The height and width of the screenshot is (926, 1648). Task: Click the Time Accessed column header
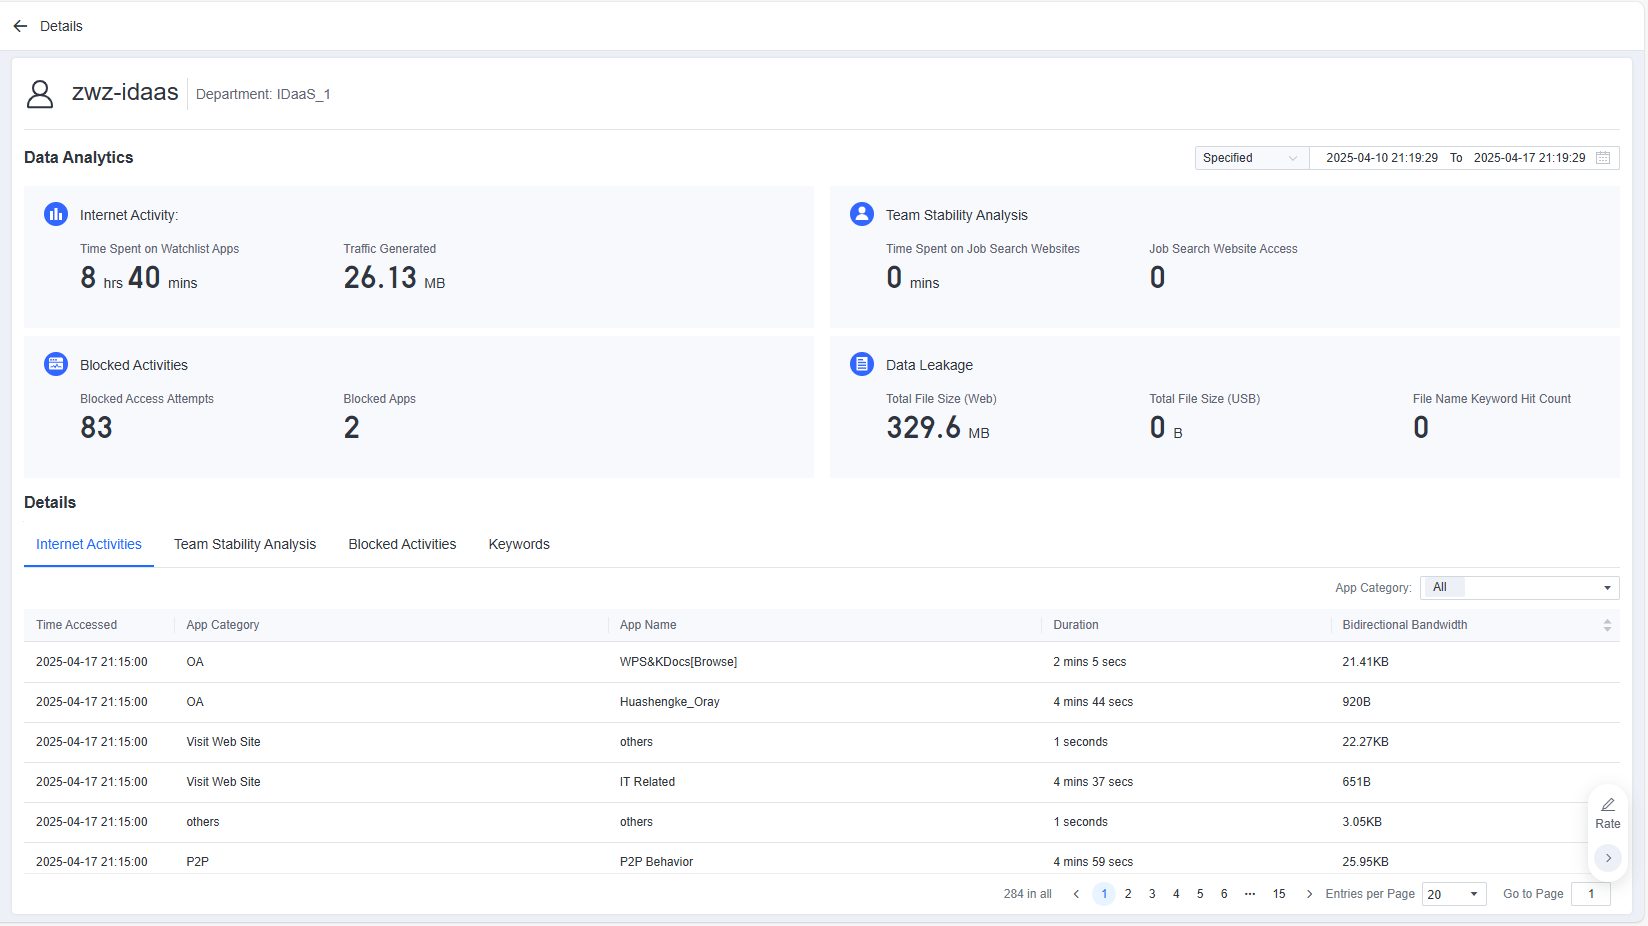pos(76,625)
